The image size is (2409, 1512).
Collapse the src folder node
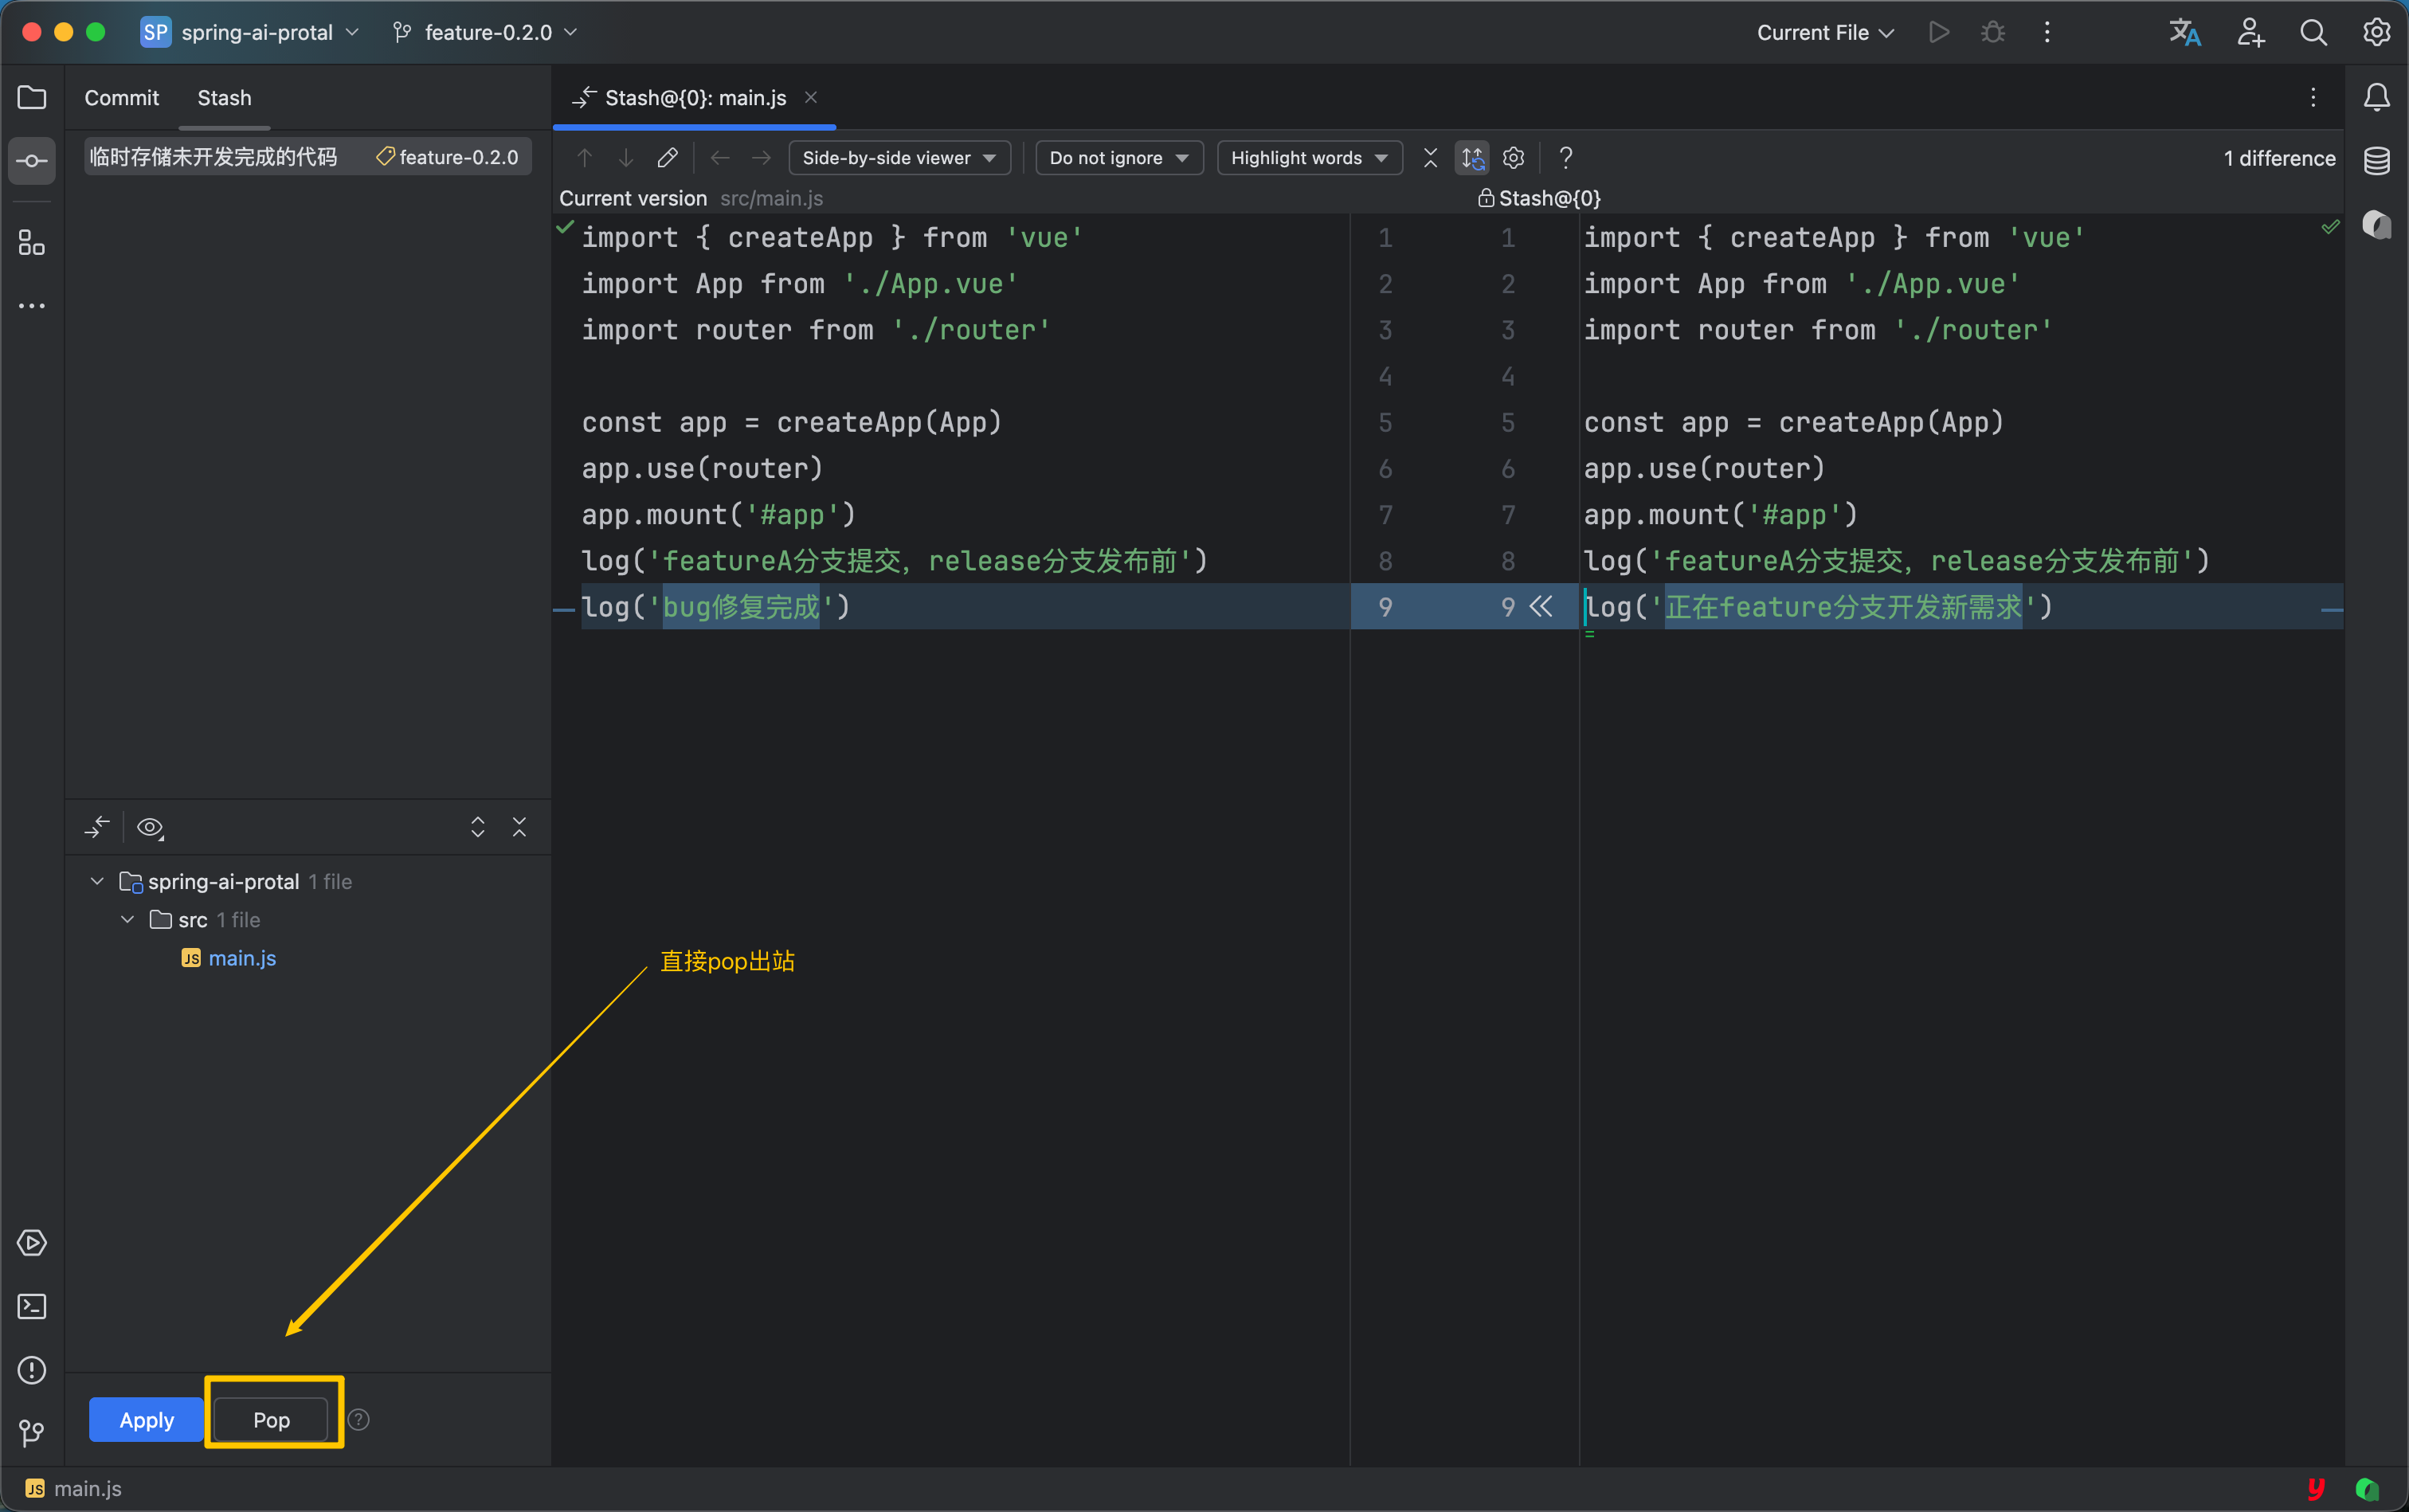coord(127,920)
